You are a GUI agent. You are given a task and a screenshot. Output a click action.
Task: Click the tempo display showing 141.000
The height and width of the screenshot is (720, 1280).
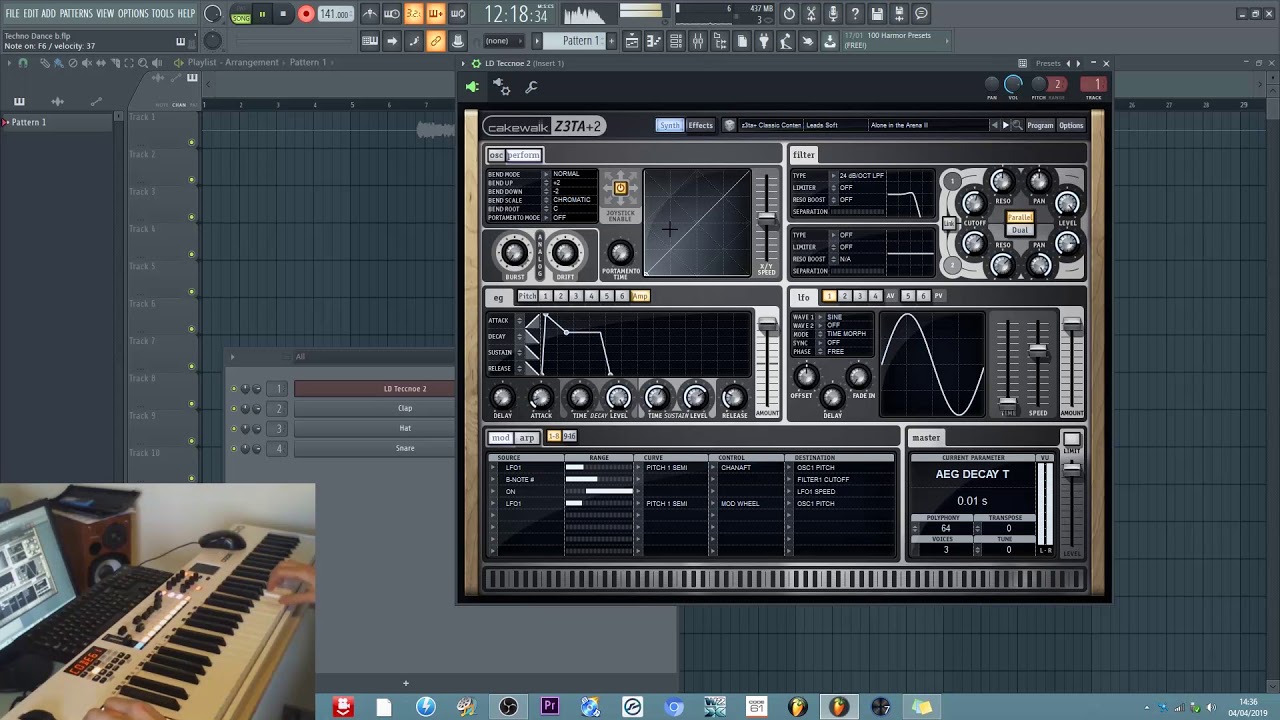(x=336, y=14)
